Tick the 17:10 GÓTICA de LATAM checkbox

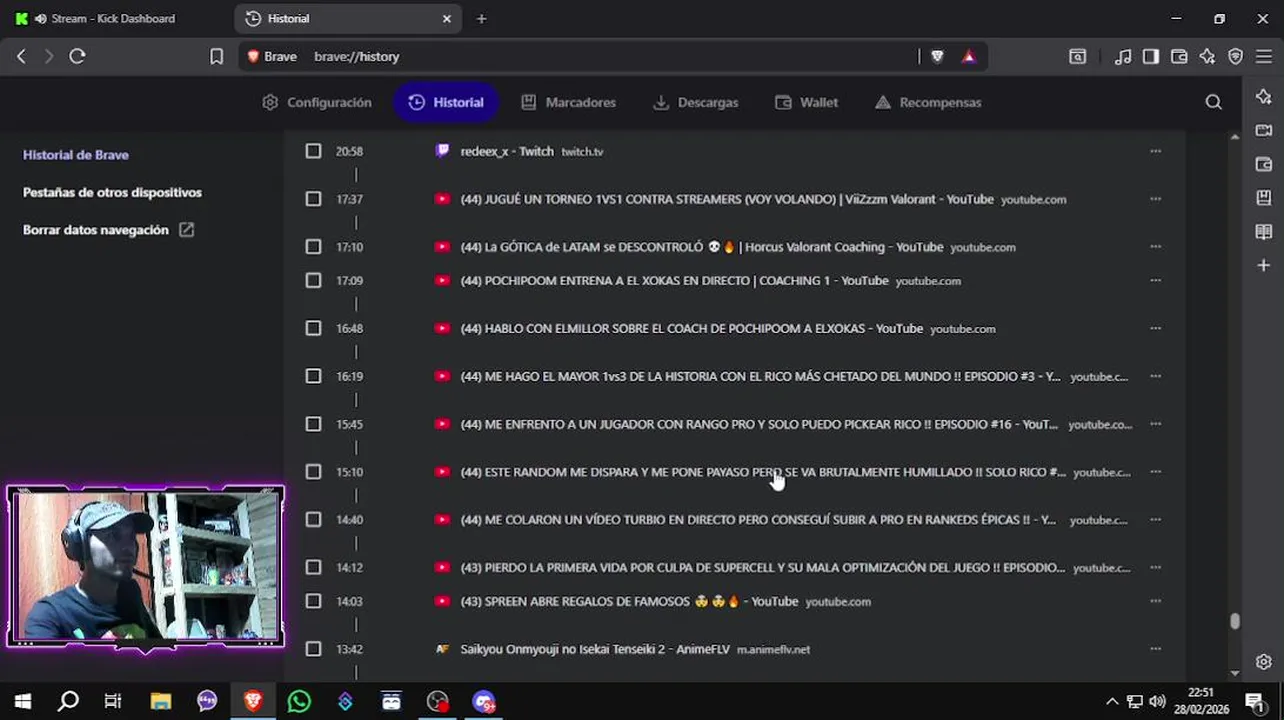tap(313, 247)
